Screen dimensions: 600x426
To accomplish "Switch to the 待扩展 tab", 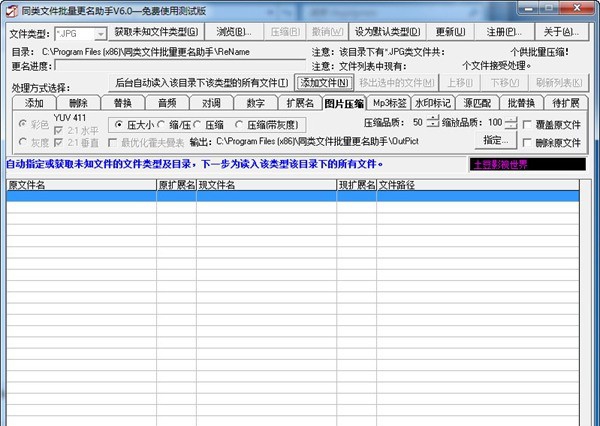I will (566, 103).
